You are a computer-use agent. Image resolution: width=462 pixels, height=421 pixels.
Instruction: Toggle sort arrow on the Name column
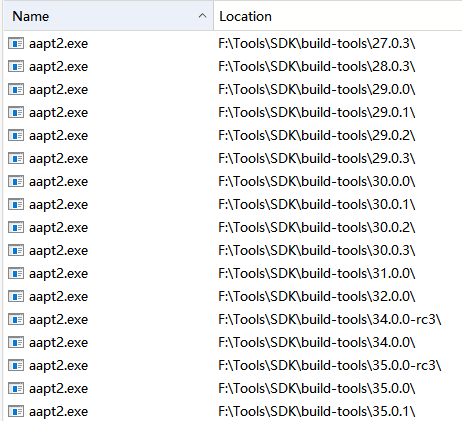tap(202, 16)
